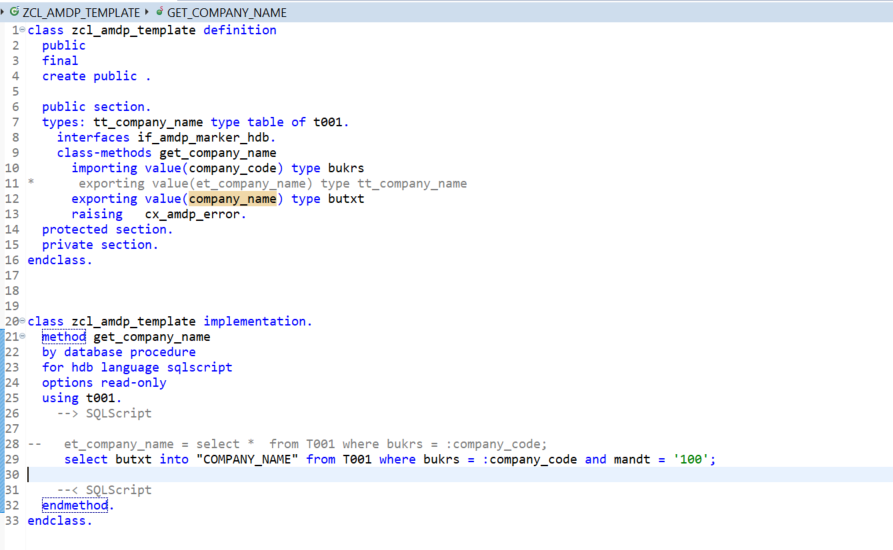Click the final keyword on line 3
The image size is (893, 550).
coord(60,60)
